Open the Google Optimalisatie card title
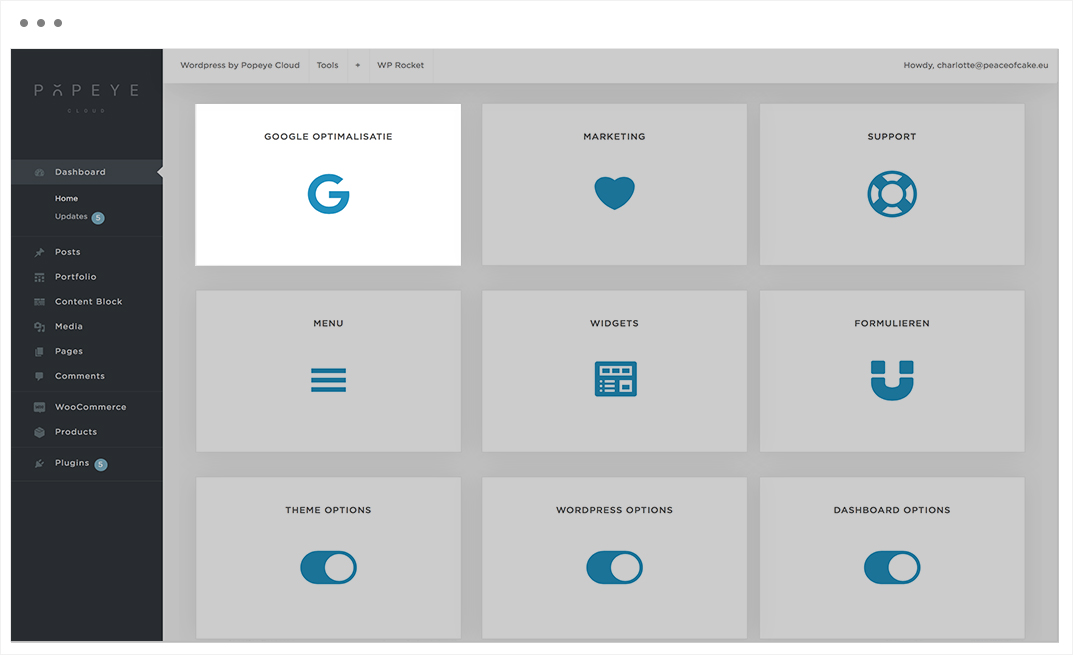The image size is (1073, 655). (x=328, y=137)
